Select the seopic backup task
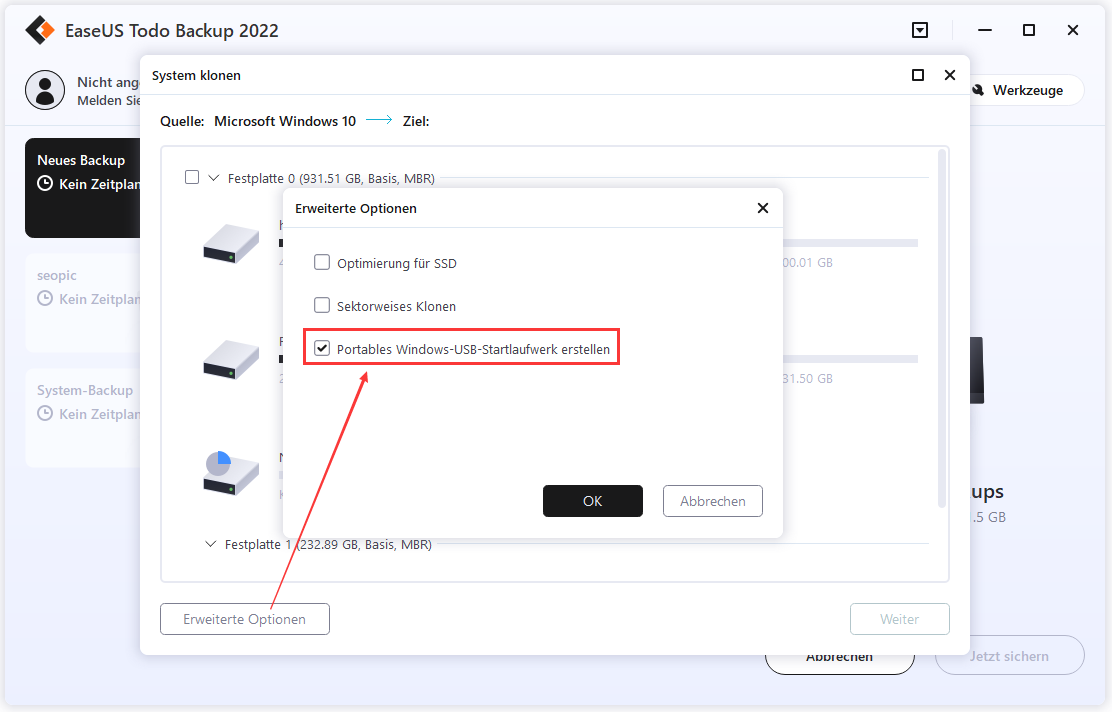1112x712 pixels. [x=82, y=303]
